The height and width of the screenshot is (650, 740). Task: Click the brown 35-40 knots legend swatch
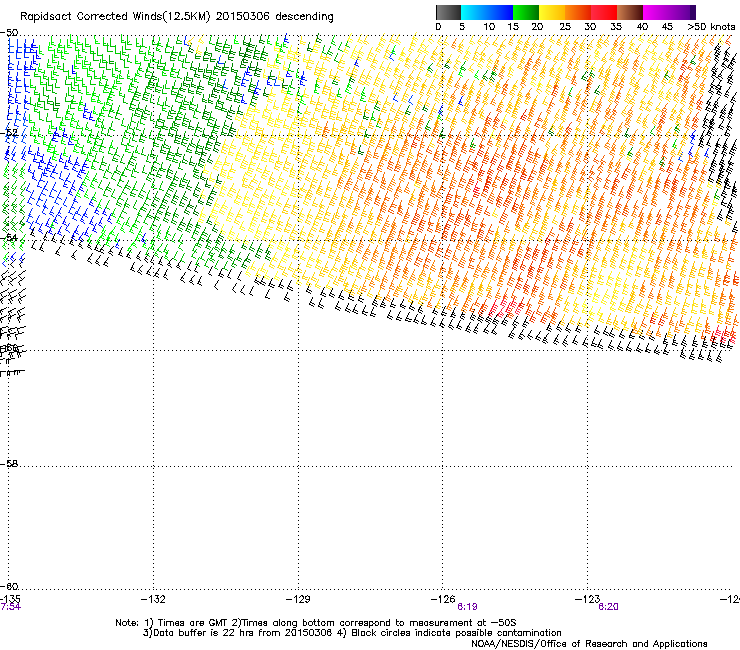(630, 12)
